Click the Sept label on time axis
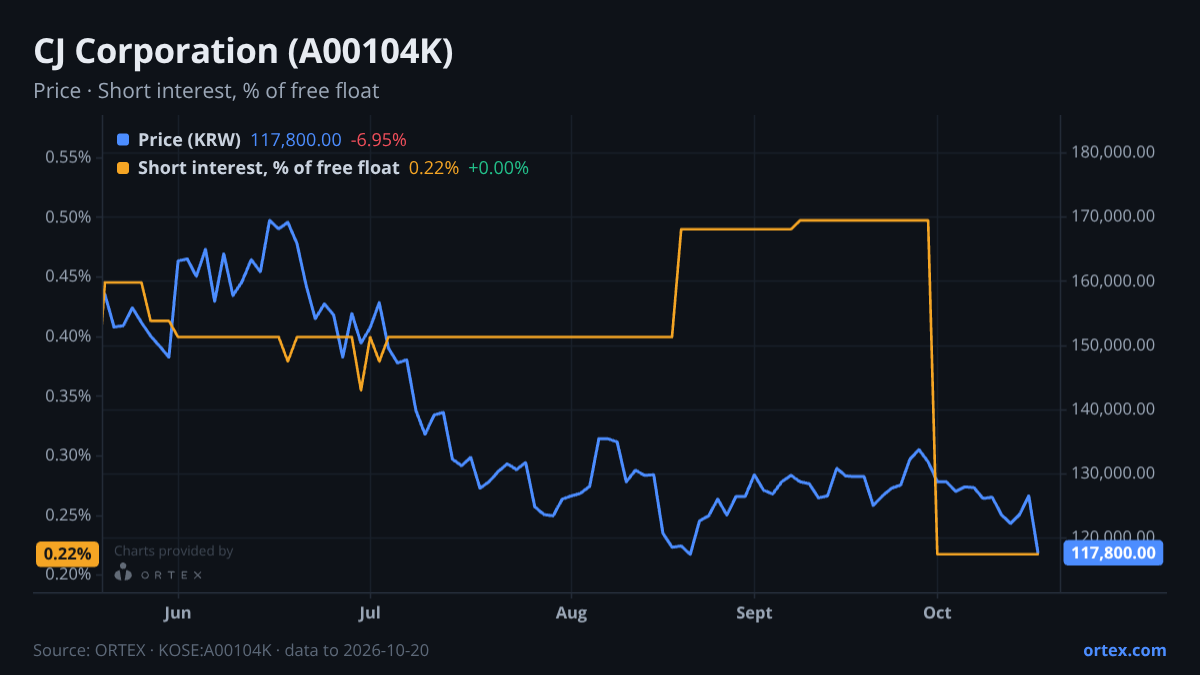This screenshot has width=1200, height=675. (x=754, y=612)
